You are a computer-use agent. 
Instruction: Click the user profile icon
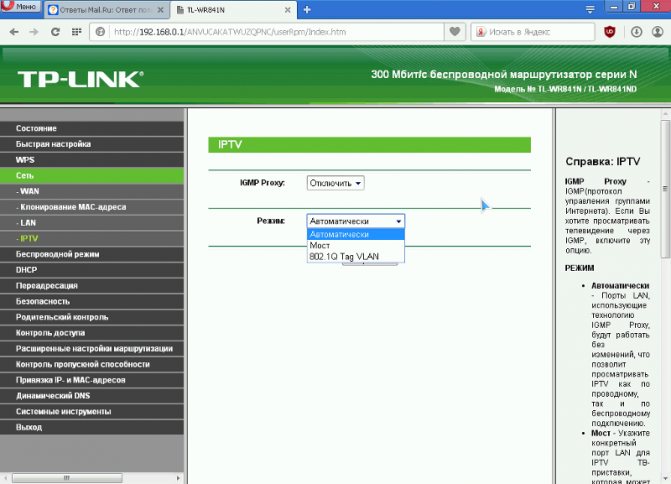tap(657, 32)
